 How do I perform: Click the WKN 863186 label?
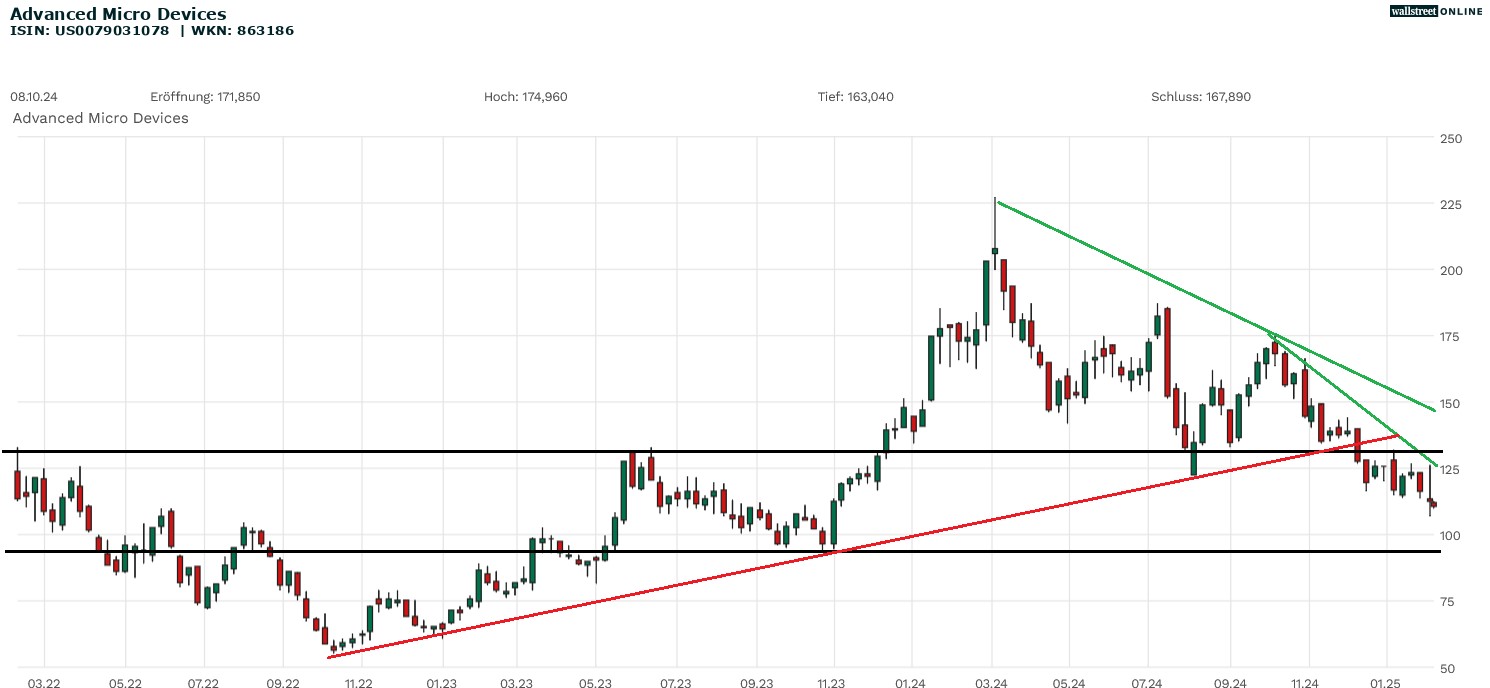click(x=245, y=30)
